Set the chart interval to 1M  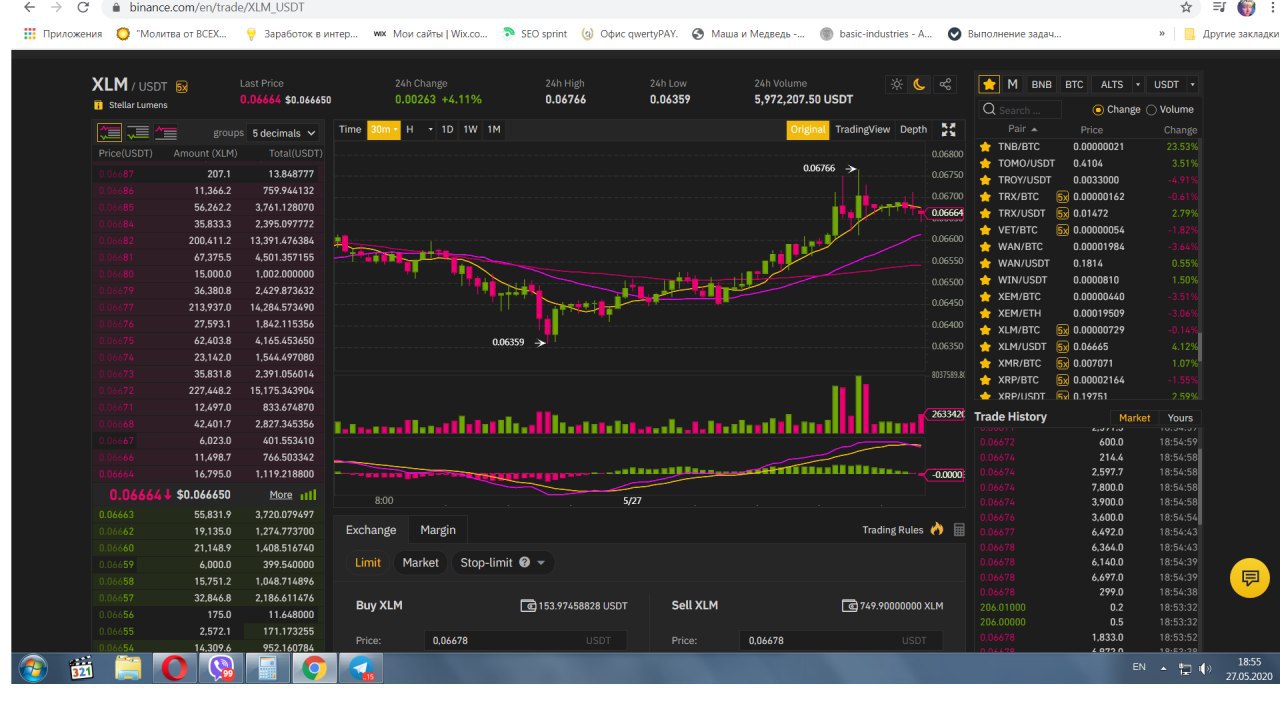point(494,129)
